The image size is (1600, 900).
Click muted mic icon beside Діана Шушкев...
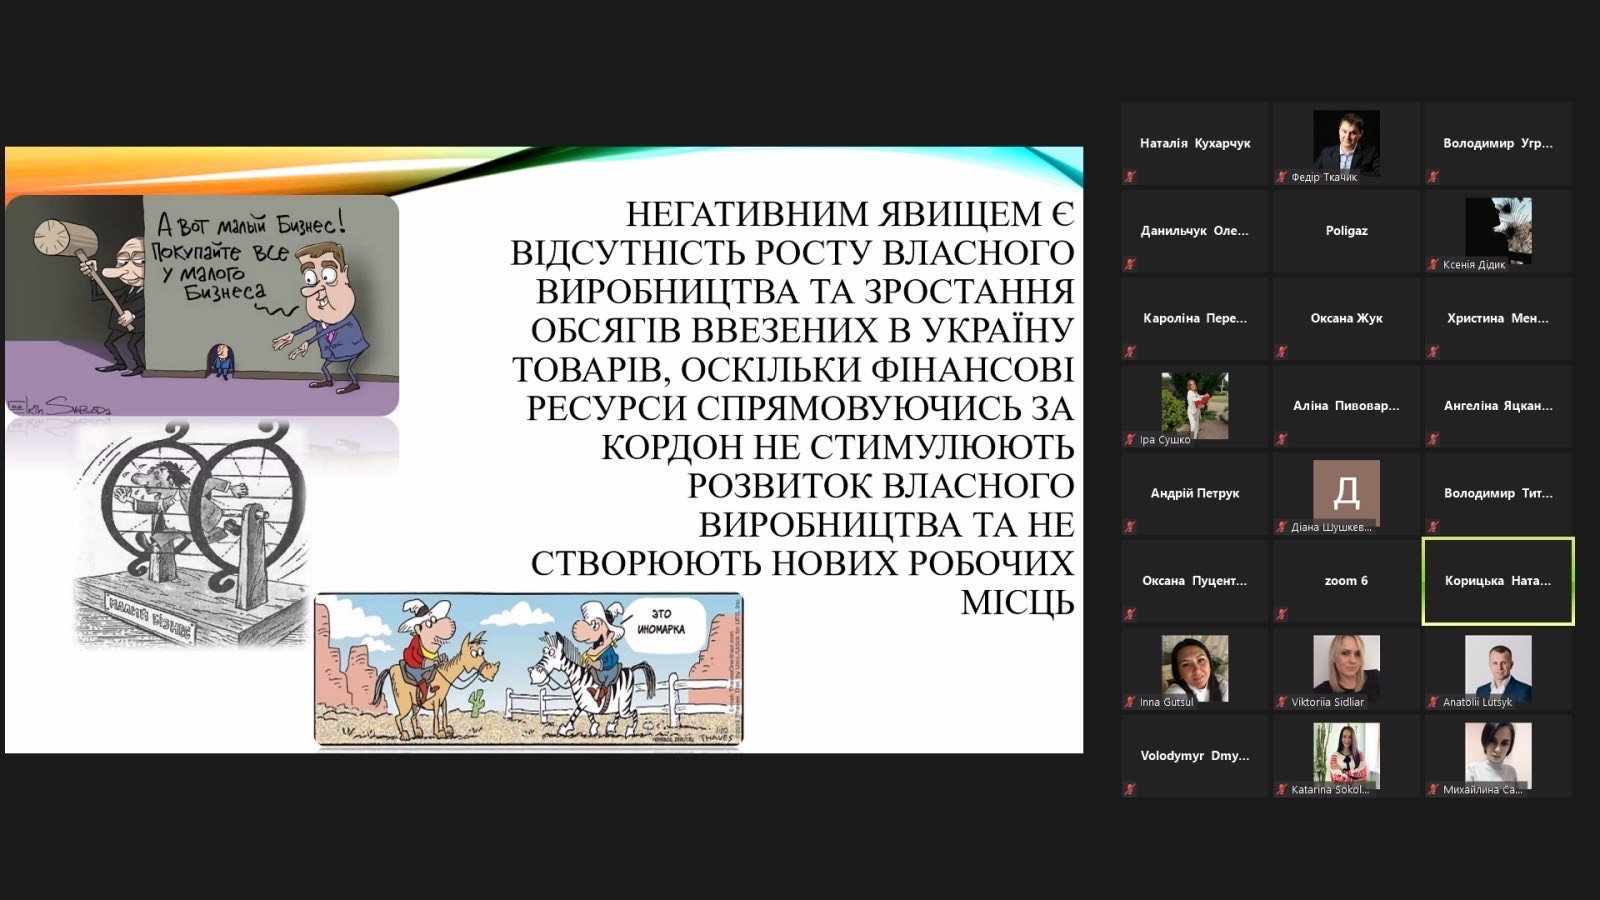coord(1281,527)
